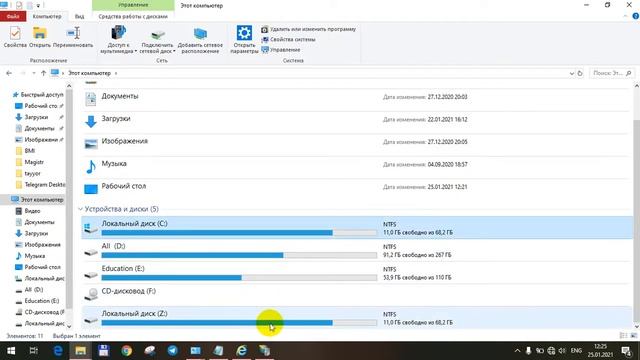Click the search field Поиск
The image size is (640, 360).
tap(611, 73)
